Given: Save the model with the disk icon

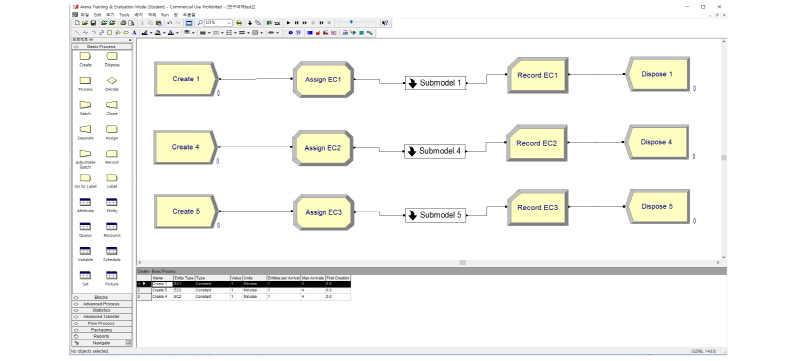Looking at the screenshot, I should tap(93, 23).
